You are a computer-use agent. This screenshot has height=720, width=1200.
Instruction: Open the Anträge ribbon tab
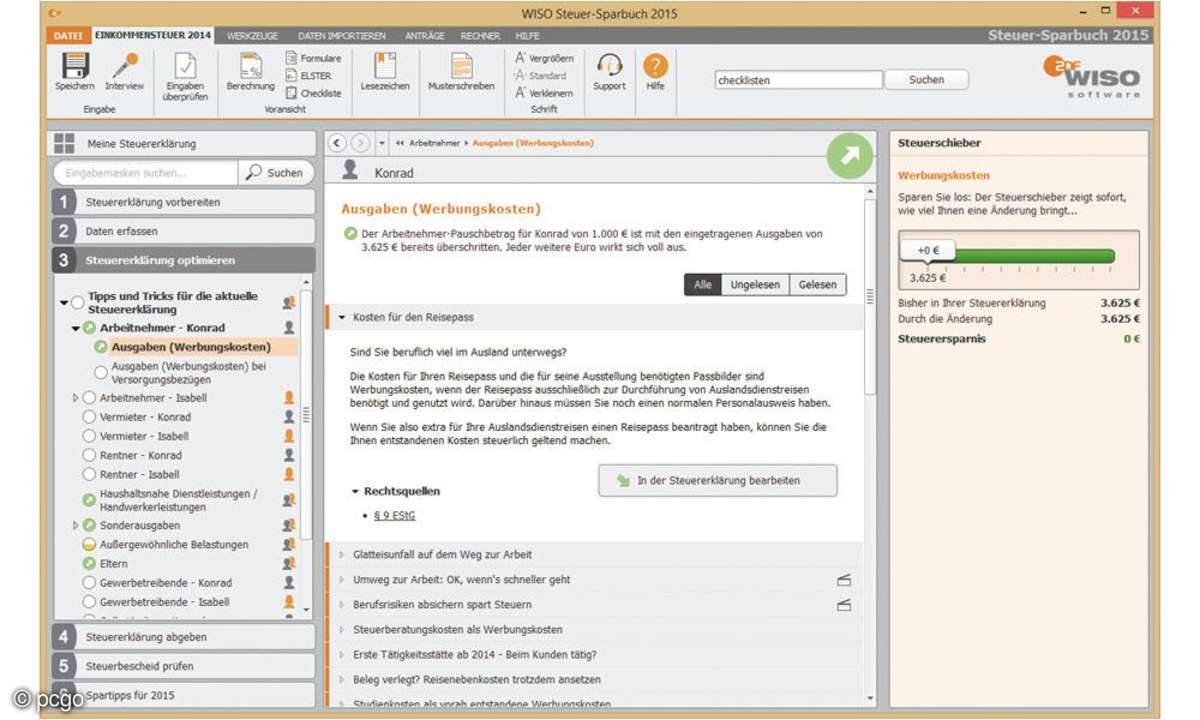tap(424, 35)
